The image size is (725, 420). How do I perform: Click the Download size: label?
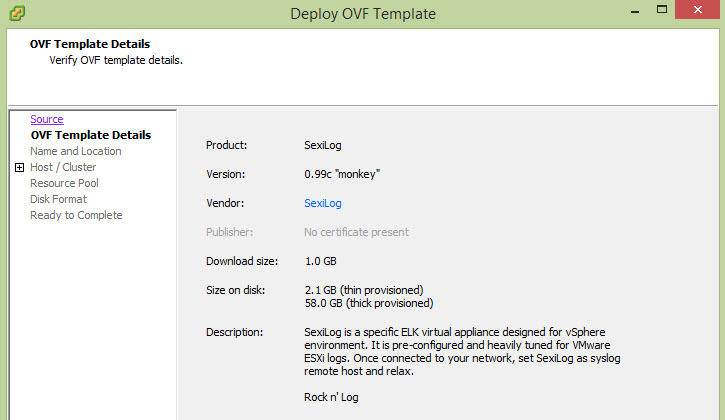[x=242, y=261]
